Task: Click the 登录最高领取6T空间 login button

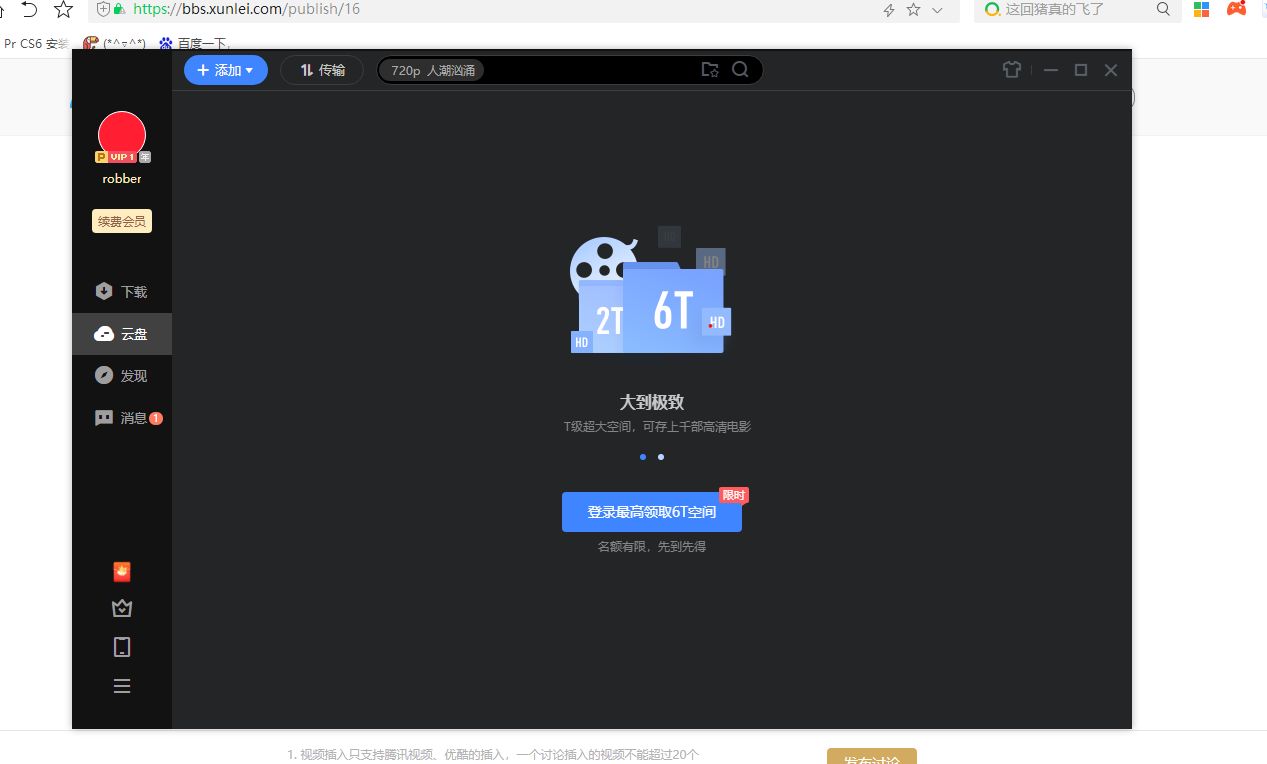Action: click(652, 511)
